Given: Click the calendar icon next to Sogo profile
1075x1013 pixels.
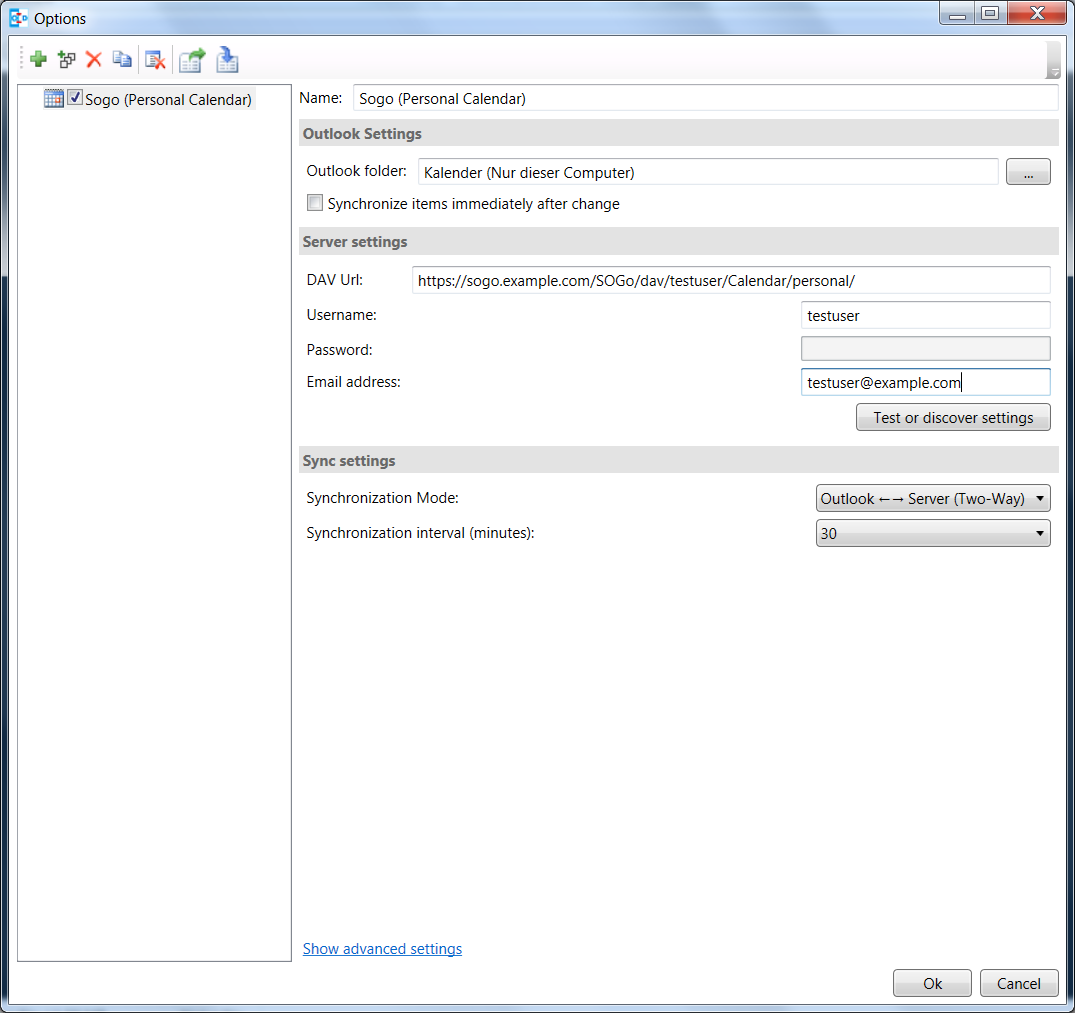Looking at the screenshot, I should (53, 99).
